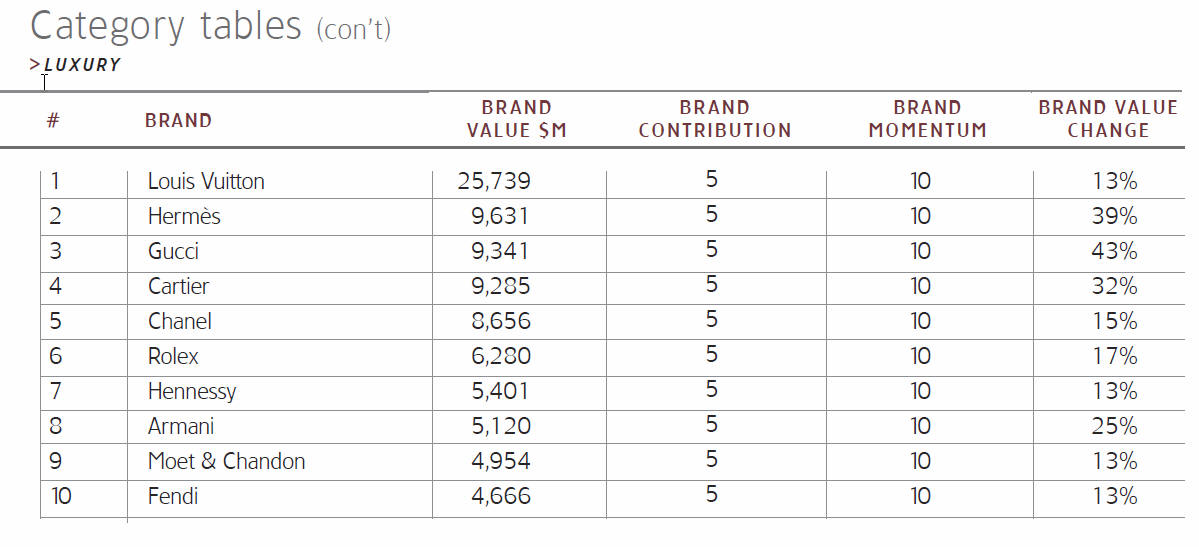Select Cartier in the brand column

178,287
